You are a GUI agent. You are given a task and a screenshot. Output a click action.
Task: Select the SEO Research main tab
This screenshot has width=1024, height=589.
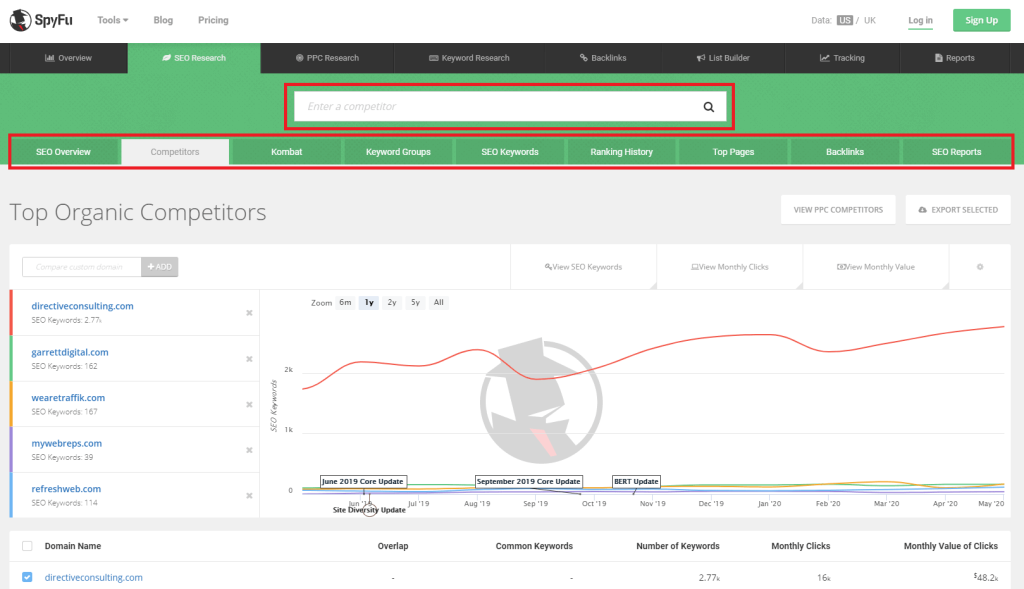(194, 58)
